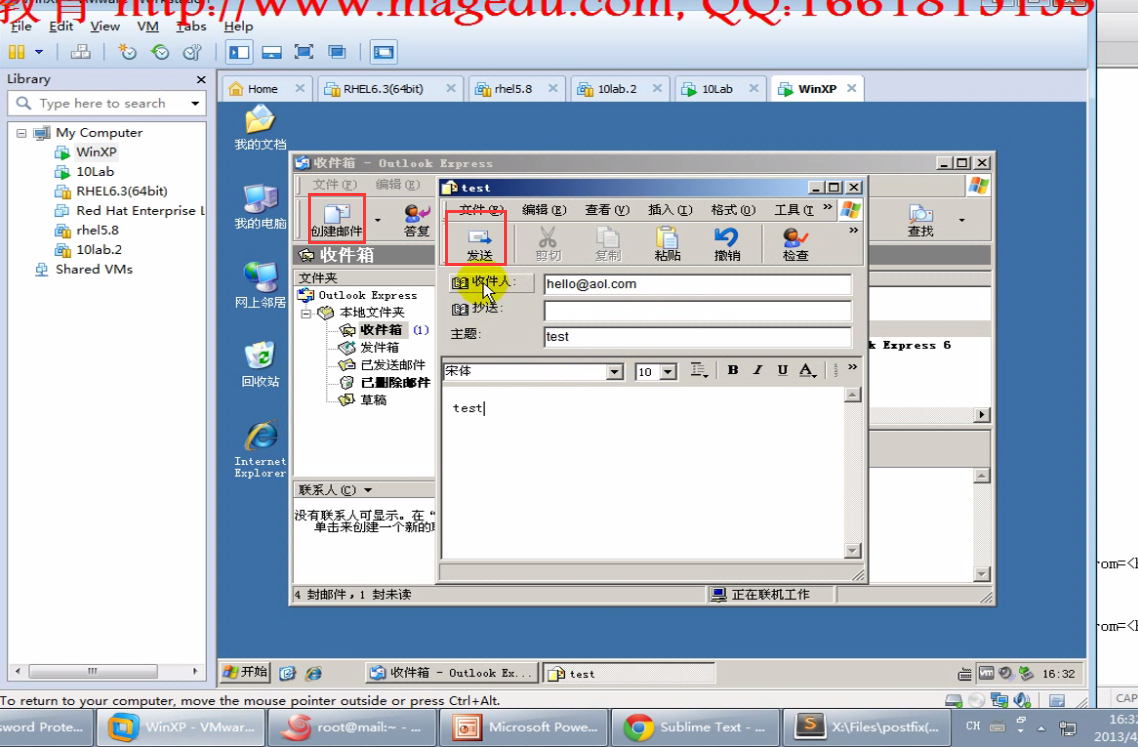The image size is (1138, 747).
Task: Click the Paste (粘贴) clipboard icon
Action: 667,244
